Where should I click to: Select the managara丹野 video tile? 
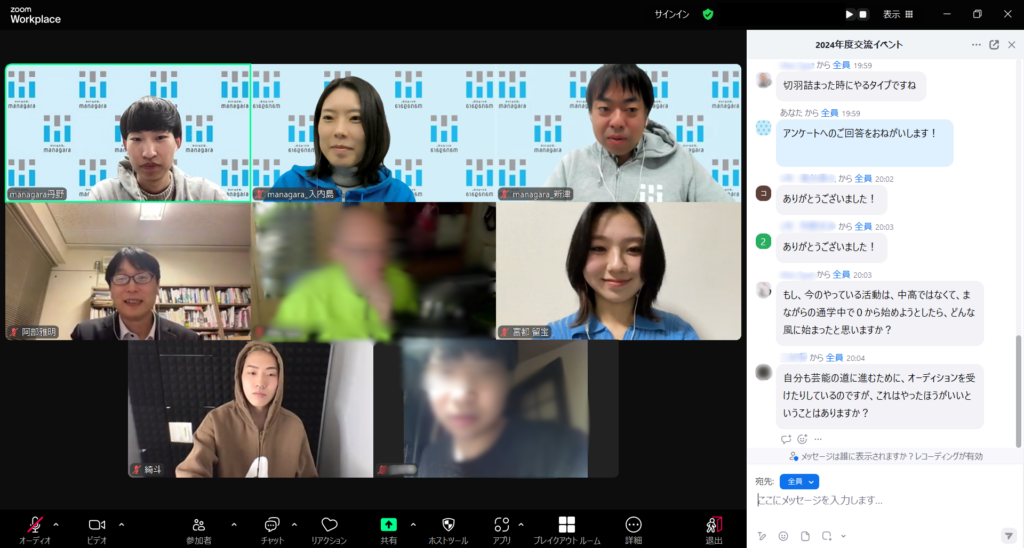coord(128,133)
